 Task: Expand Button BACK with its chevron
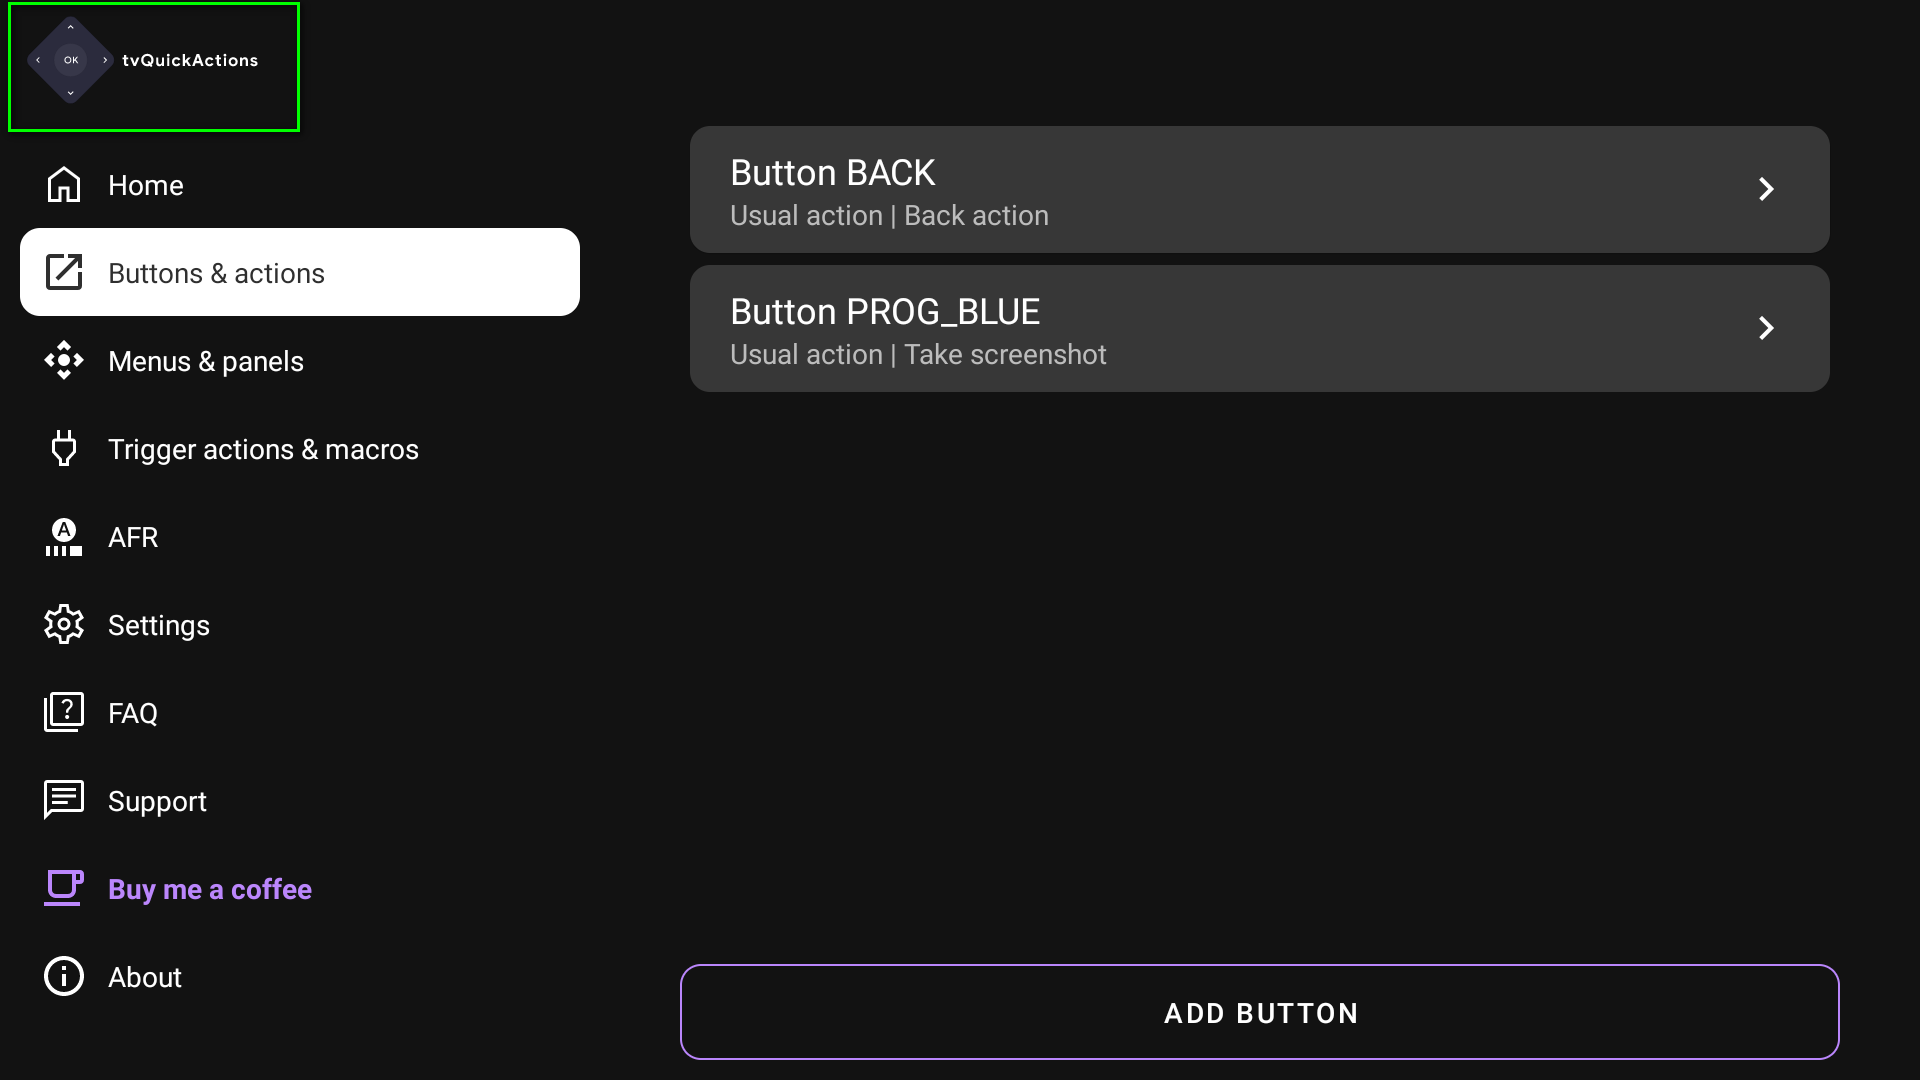(x=1766, y=189)
